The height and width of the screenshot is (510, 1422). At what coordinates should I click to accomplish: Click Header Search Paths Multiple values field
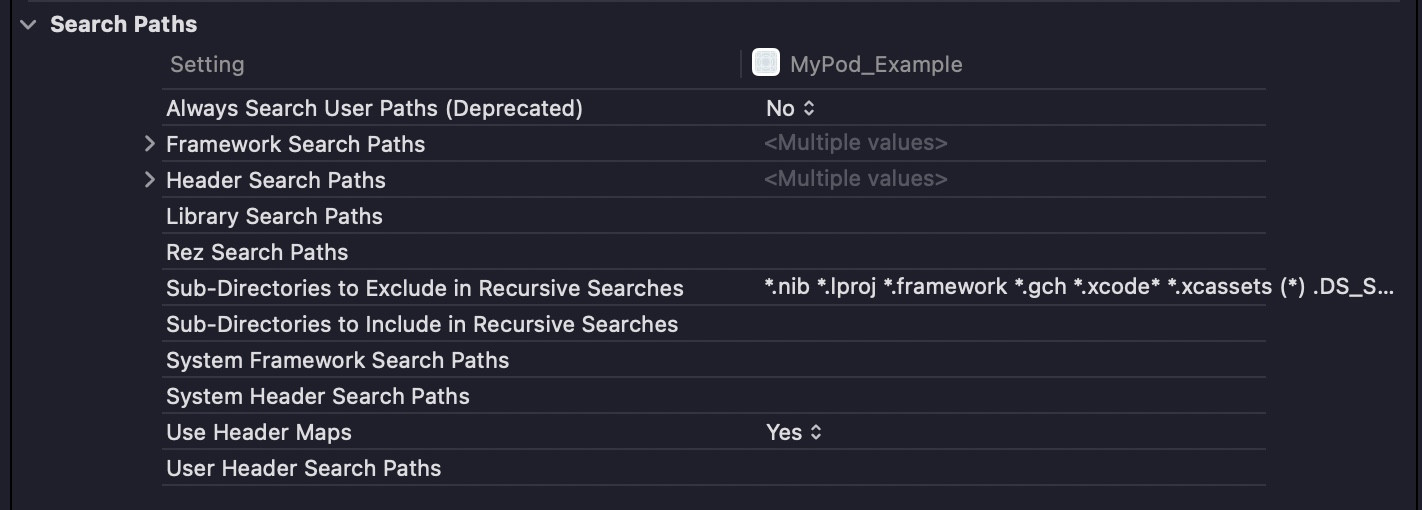coord(855,180)
